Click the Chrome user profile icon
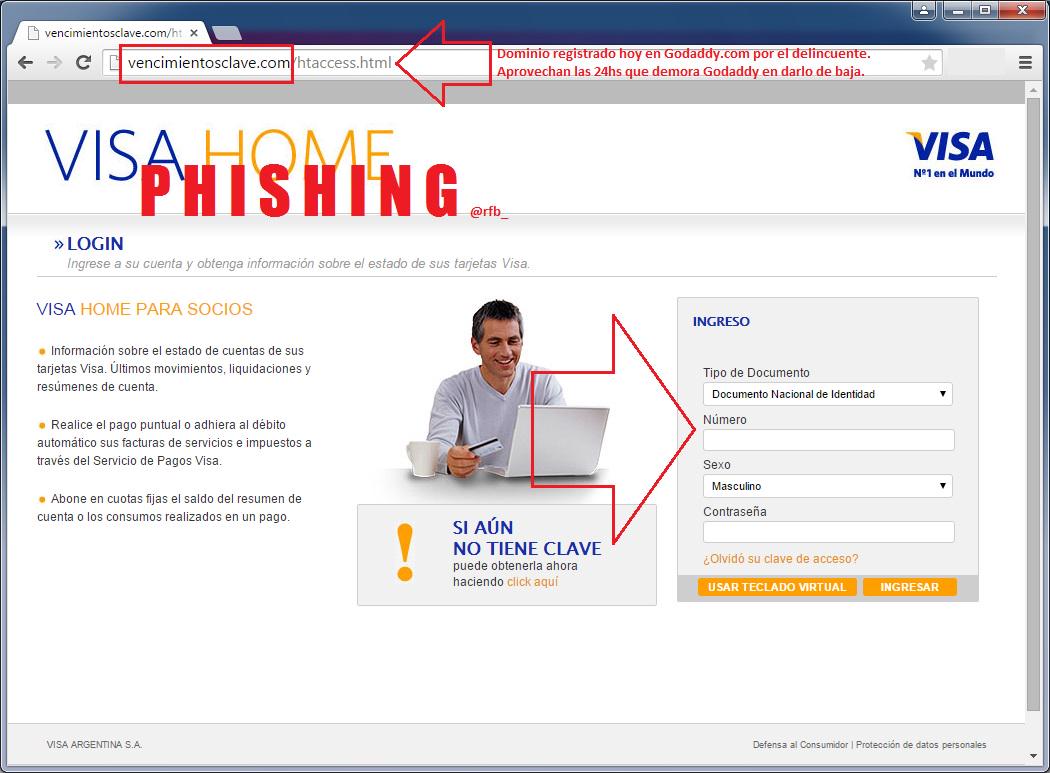Screen dimensions: 1050x773 (924, 10)
